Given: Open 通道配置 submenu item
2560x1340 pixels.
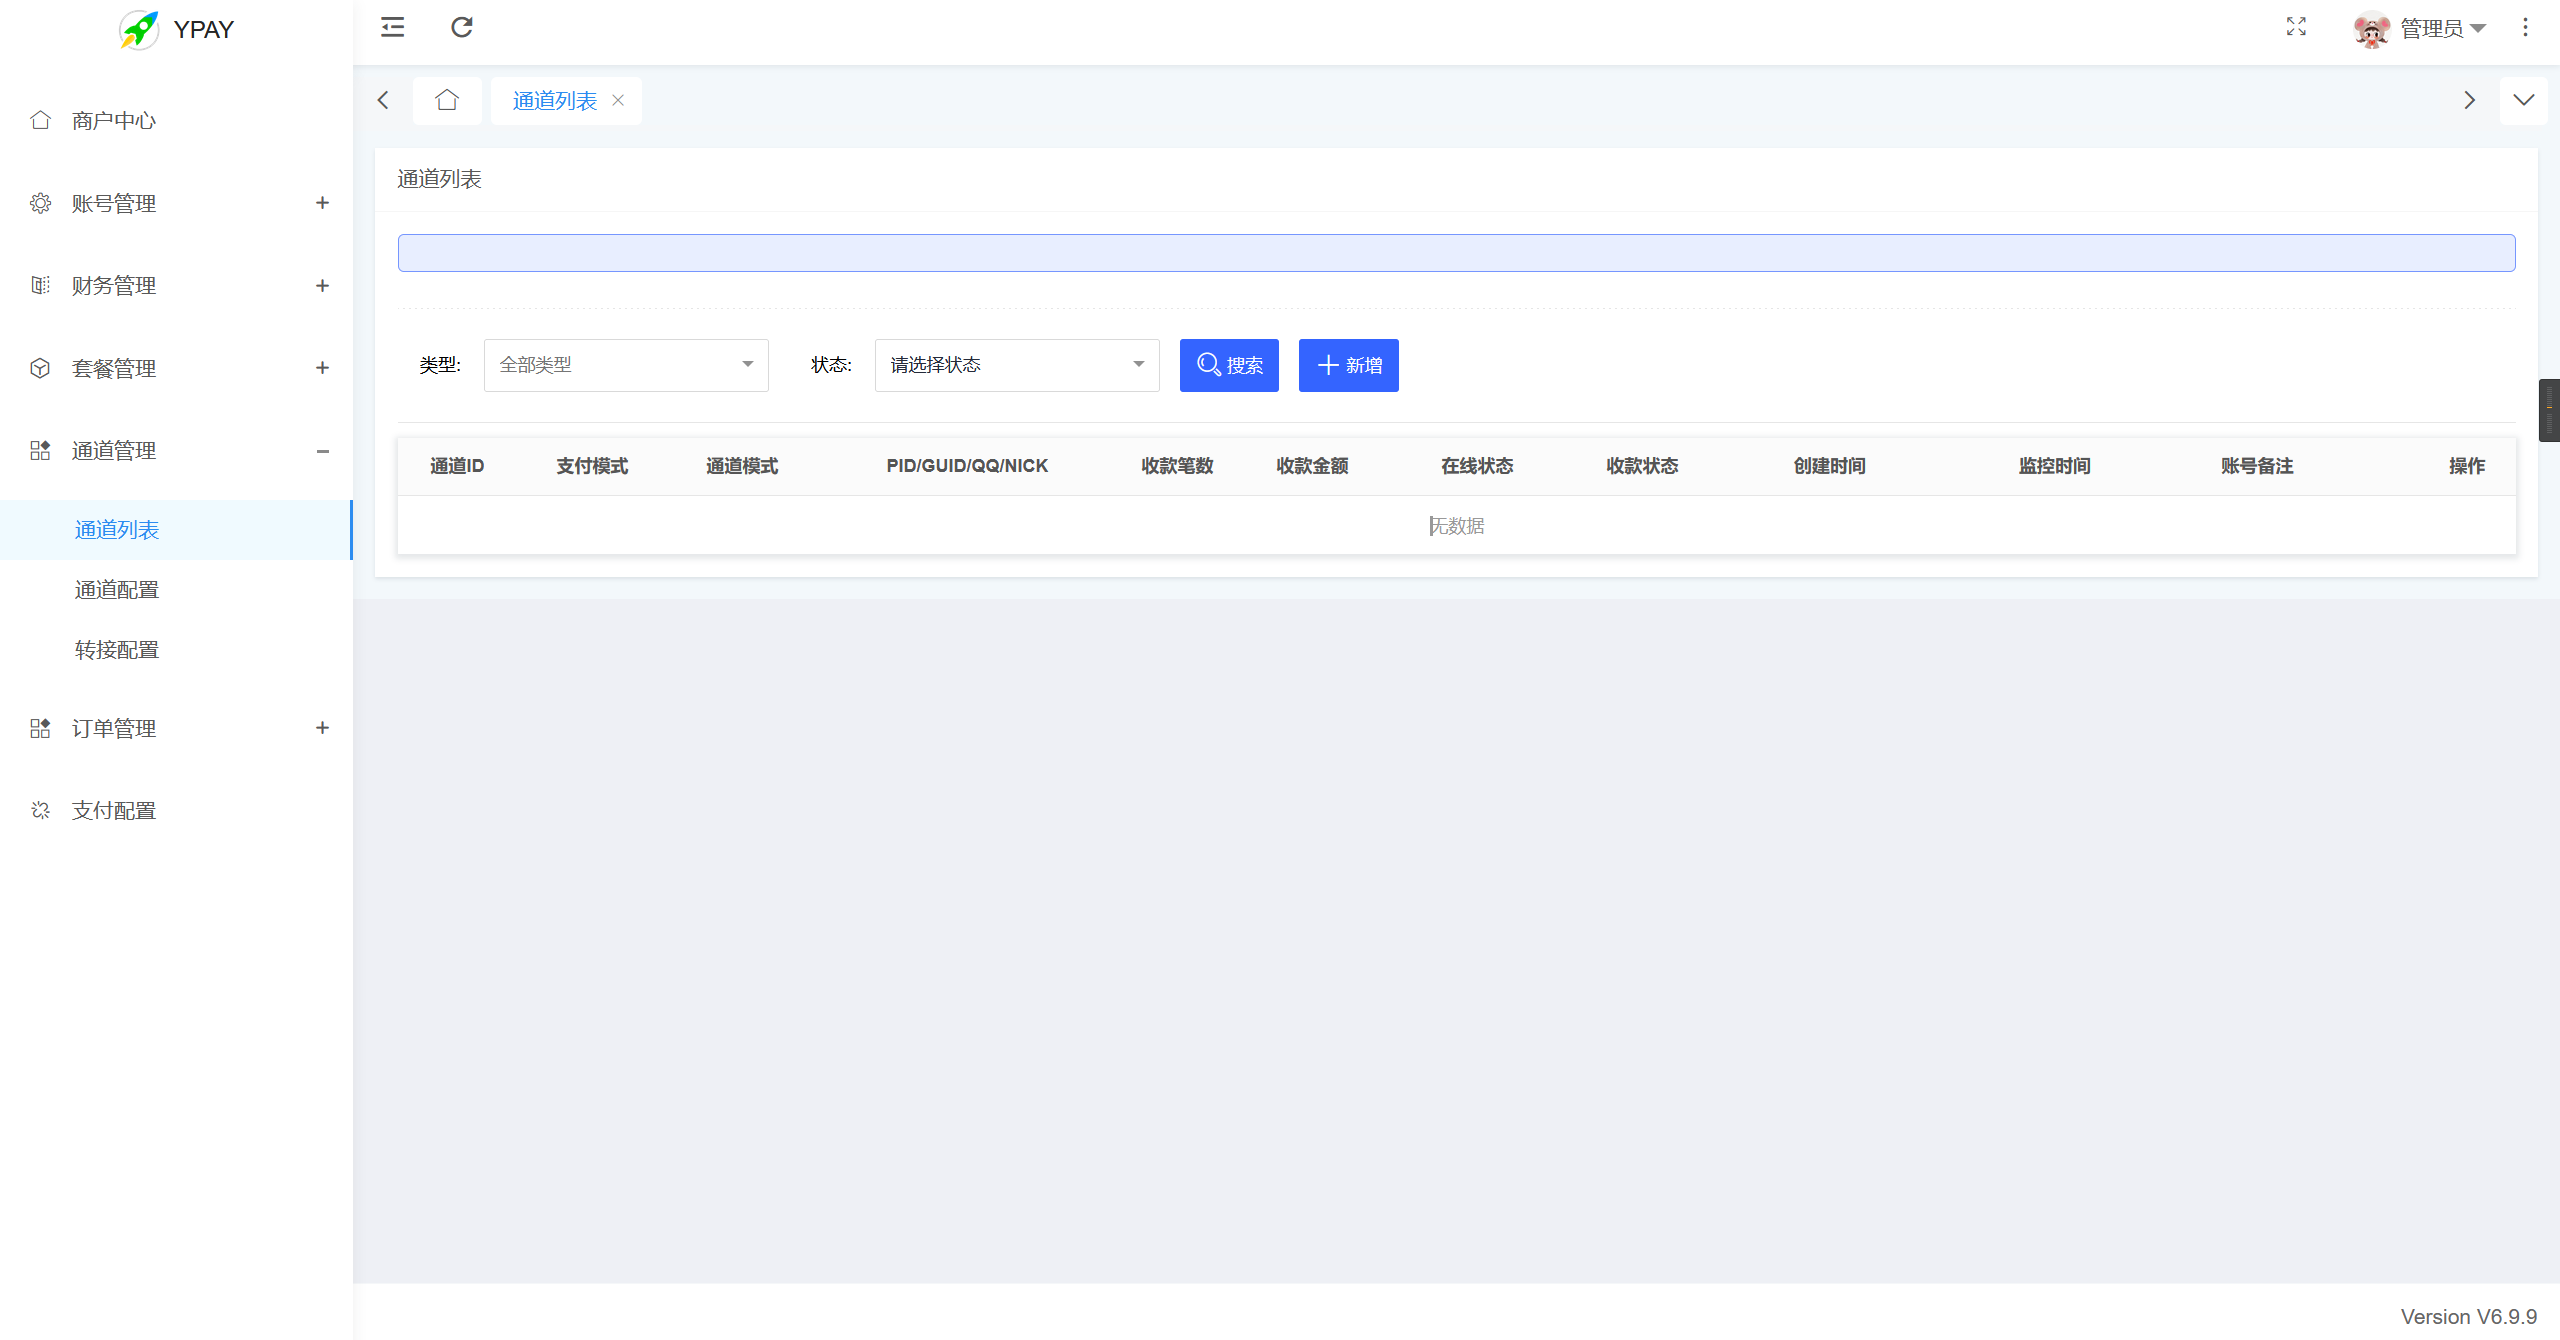Looking at the screenshot, I should point(117,590).
